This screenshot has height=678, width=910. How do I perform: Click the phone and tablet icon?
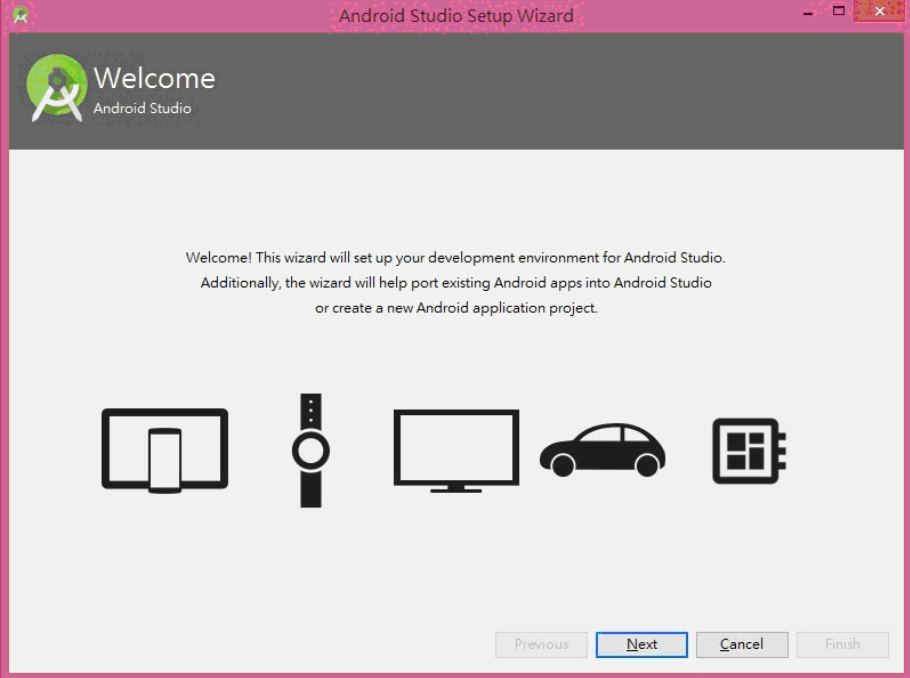pyautogui.click(x=165, y=450)
